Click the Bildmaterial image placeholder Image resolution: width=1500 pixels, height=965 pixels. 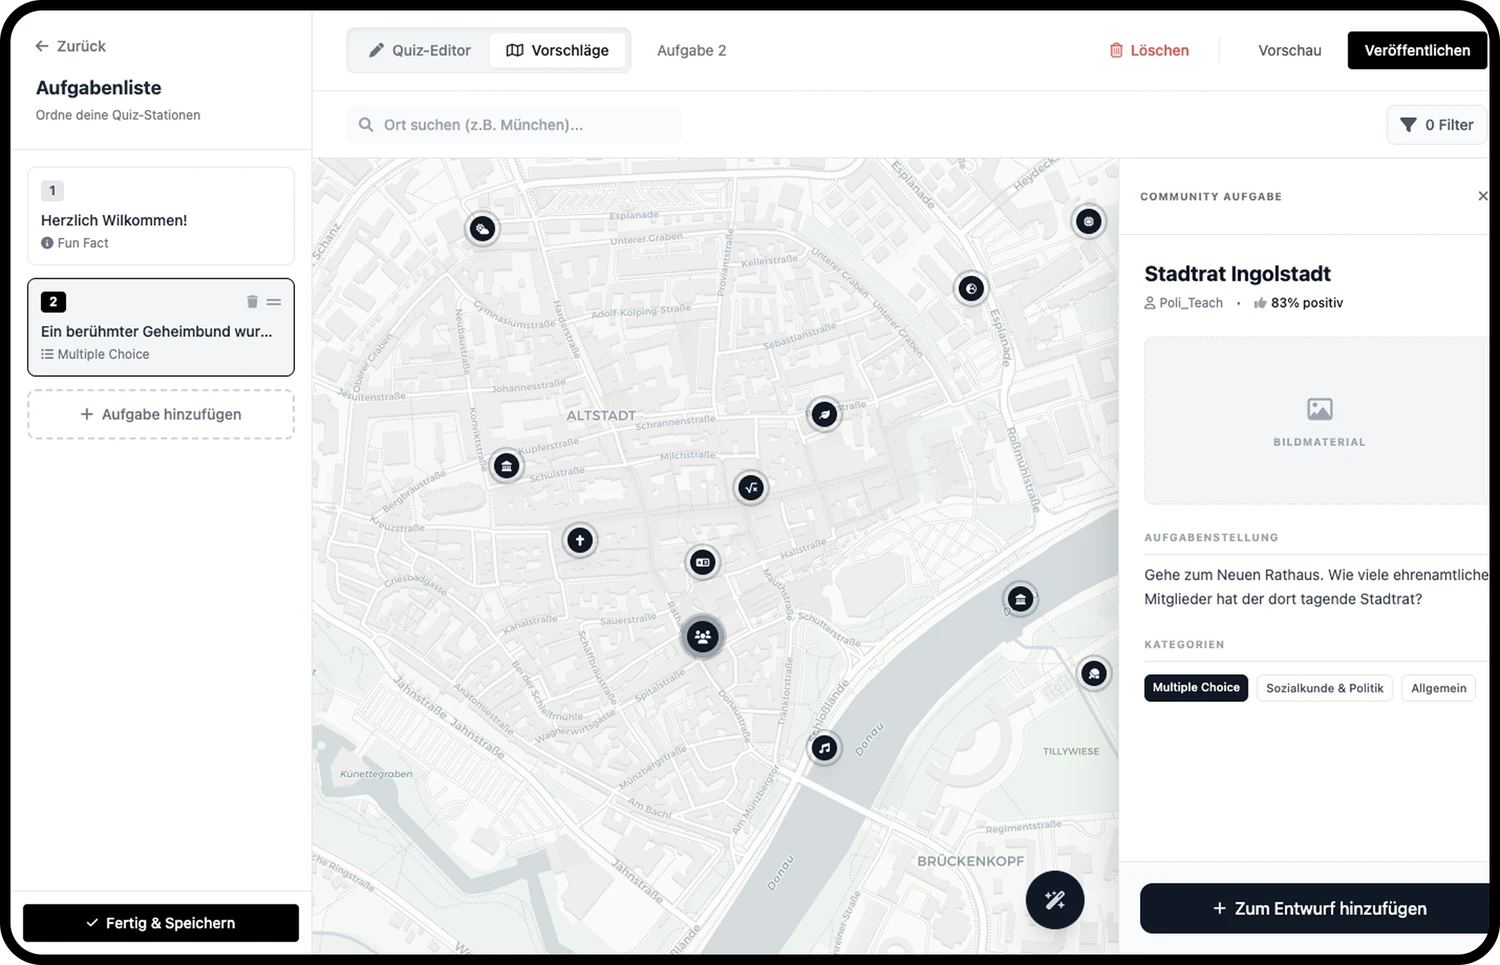coord(1318,420)
